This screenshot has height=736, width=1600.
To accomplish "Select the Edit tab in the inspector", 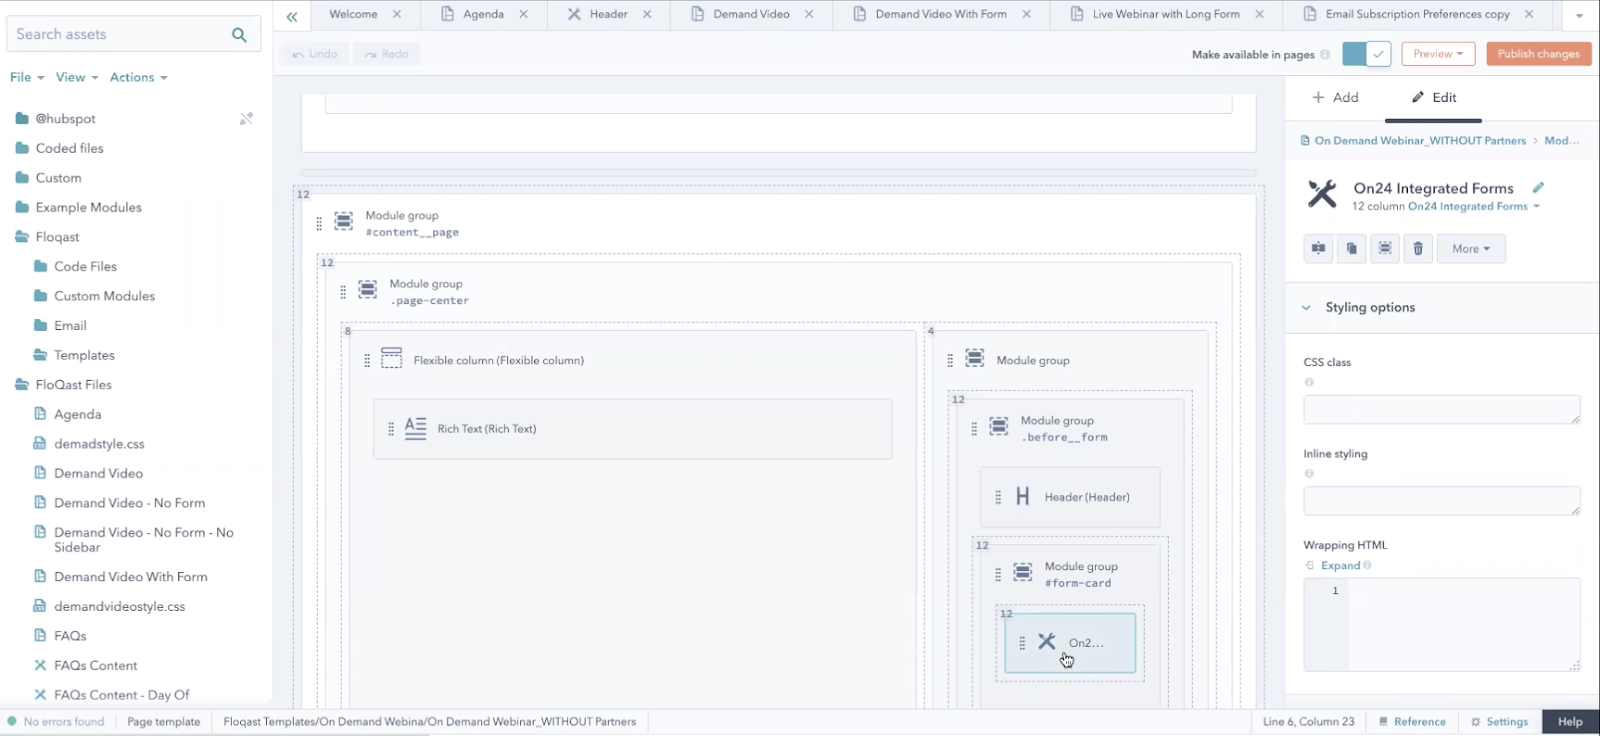I will (x=1433, y=97).
